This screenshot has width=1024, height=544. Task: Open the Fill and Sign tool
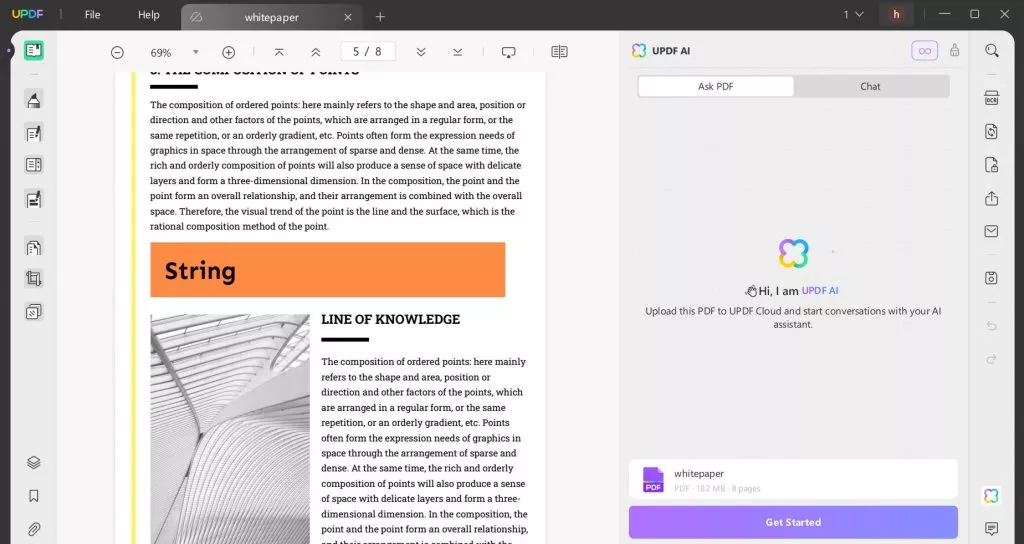point(34,199)
